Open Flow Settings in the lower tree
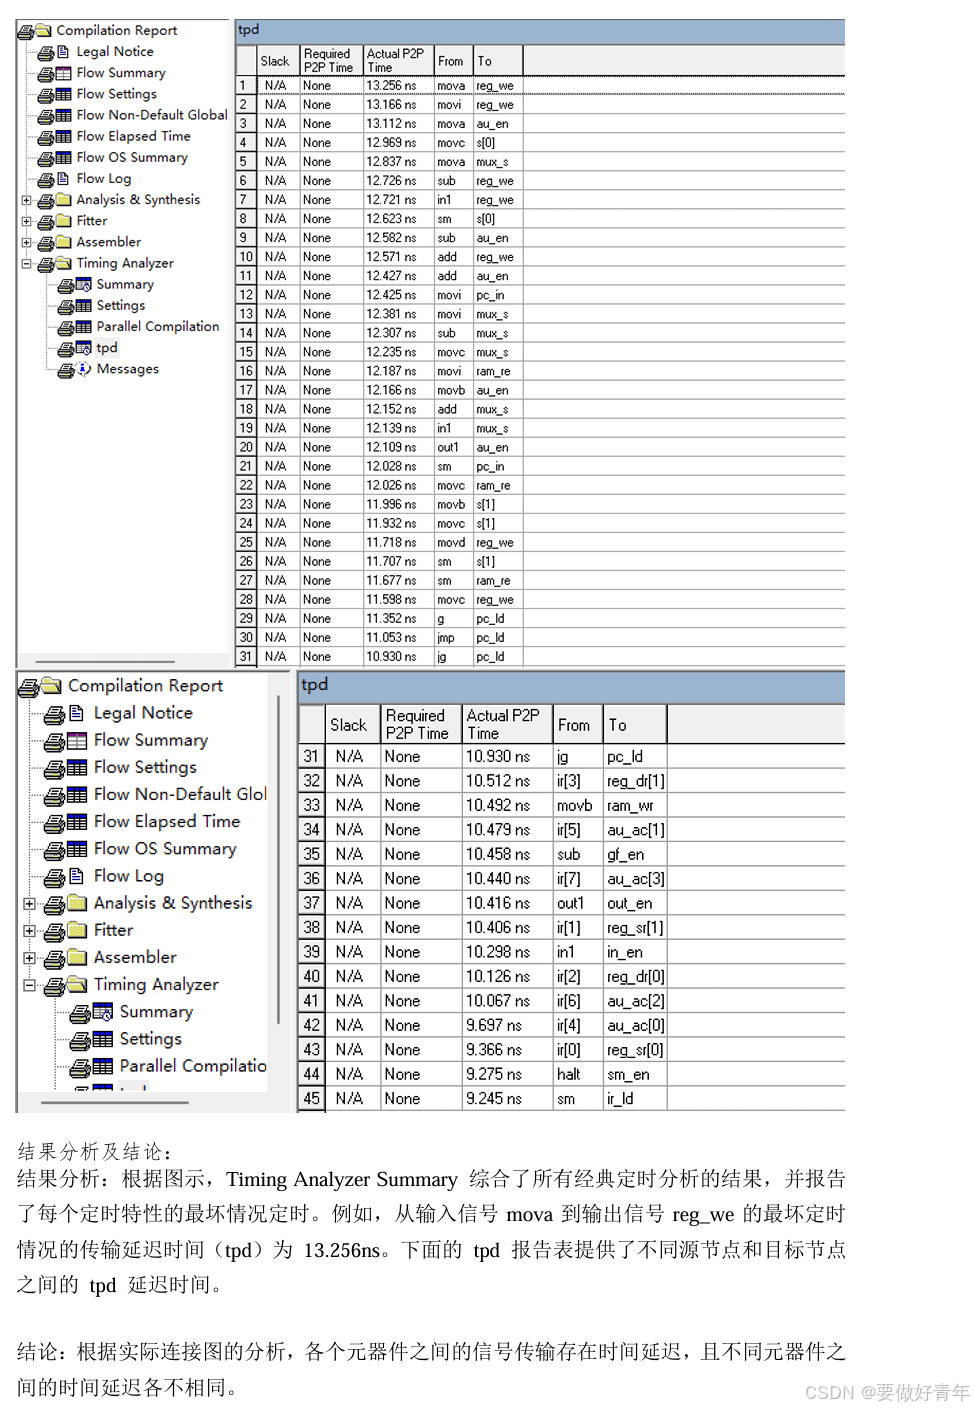The height and width of the screenshot is (1410, 974). coord(145,767)
